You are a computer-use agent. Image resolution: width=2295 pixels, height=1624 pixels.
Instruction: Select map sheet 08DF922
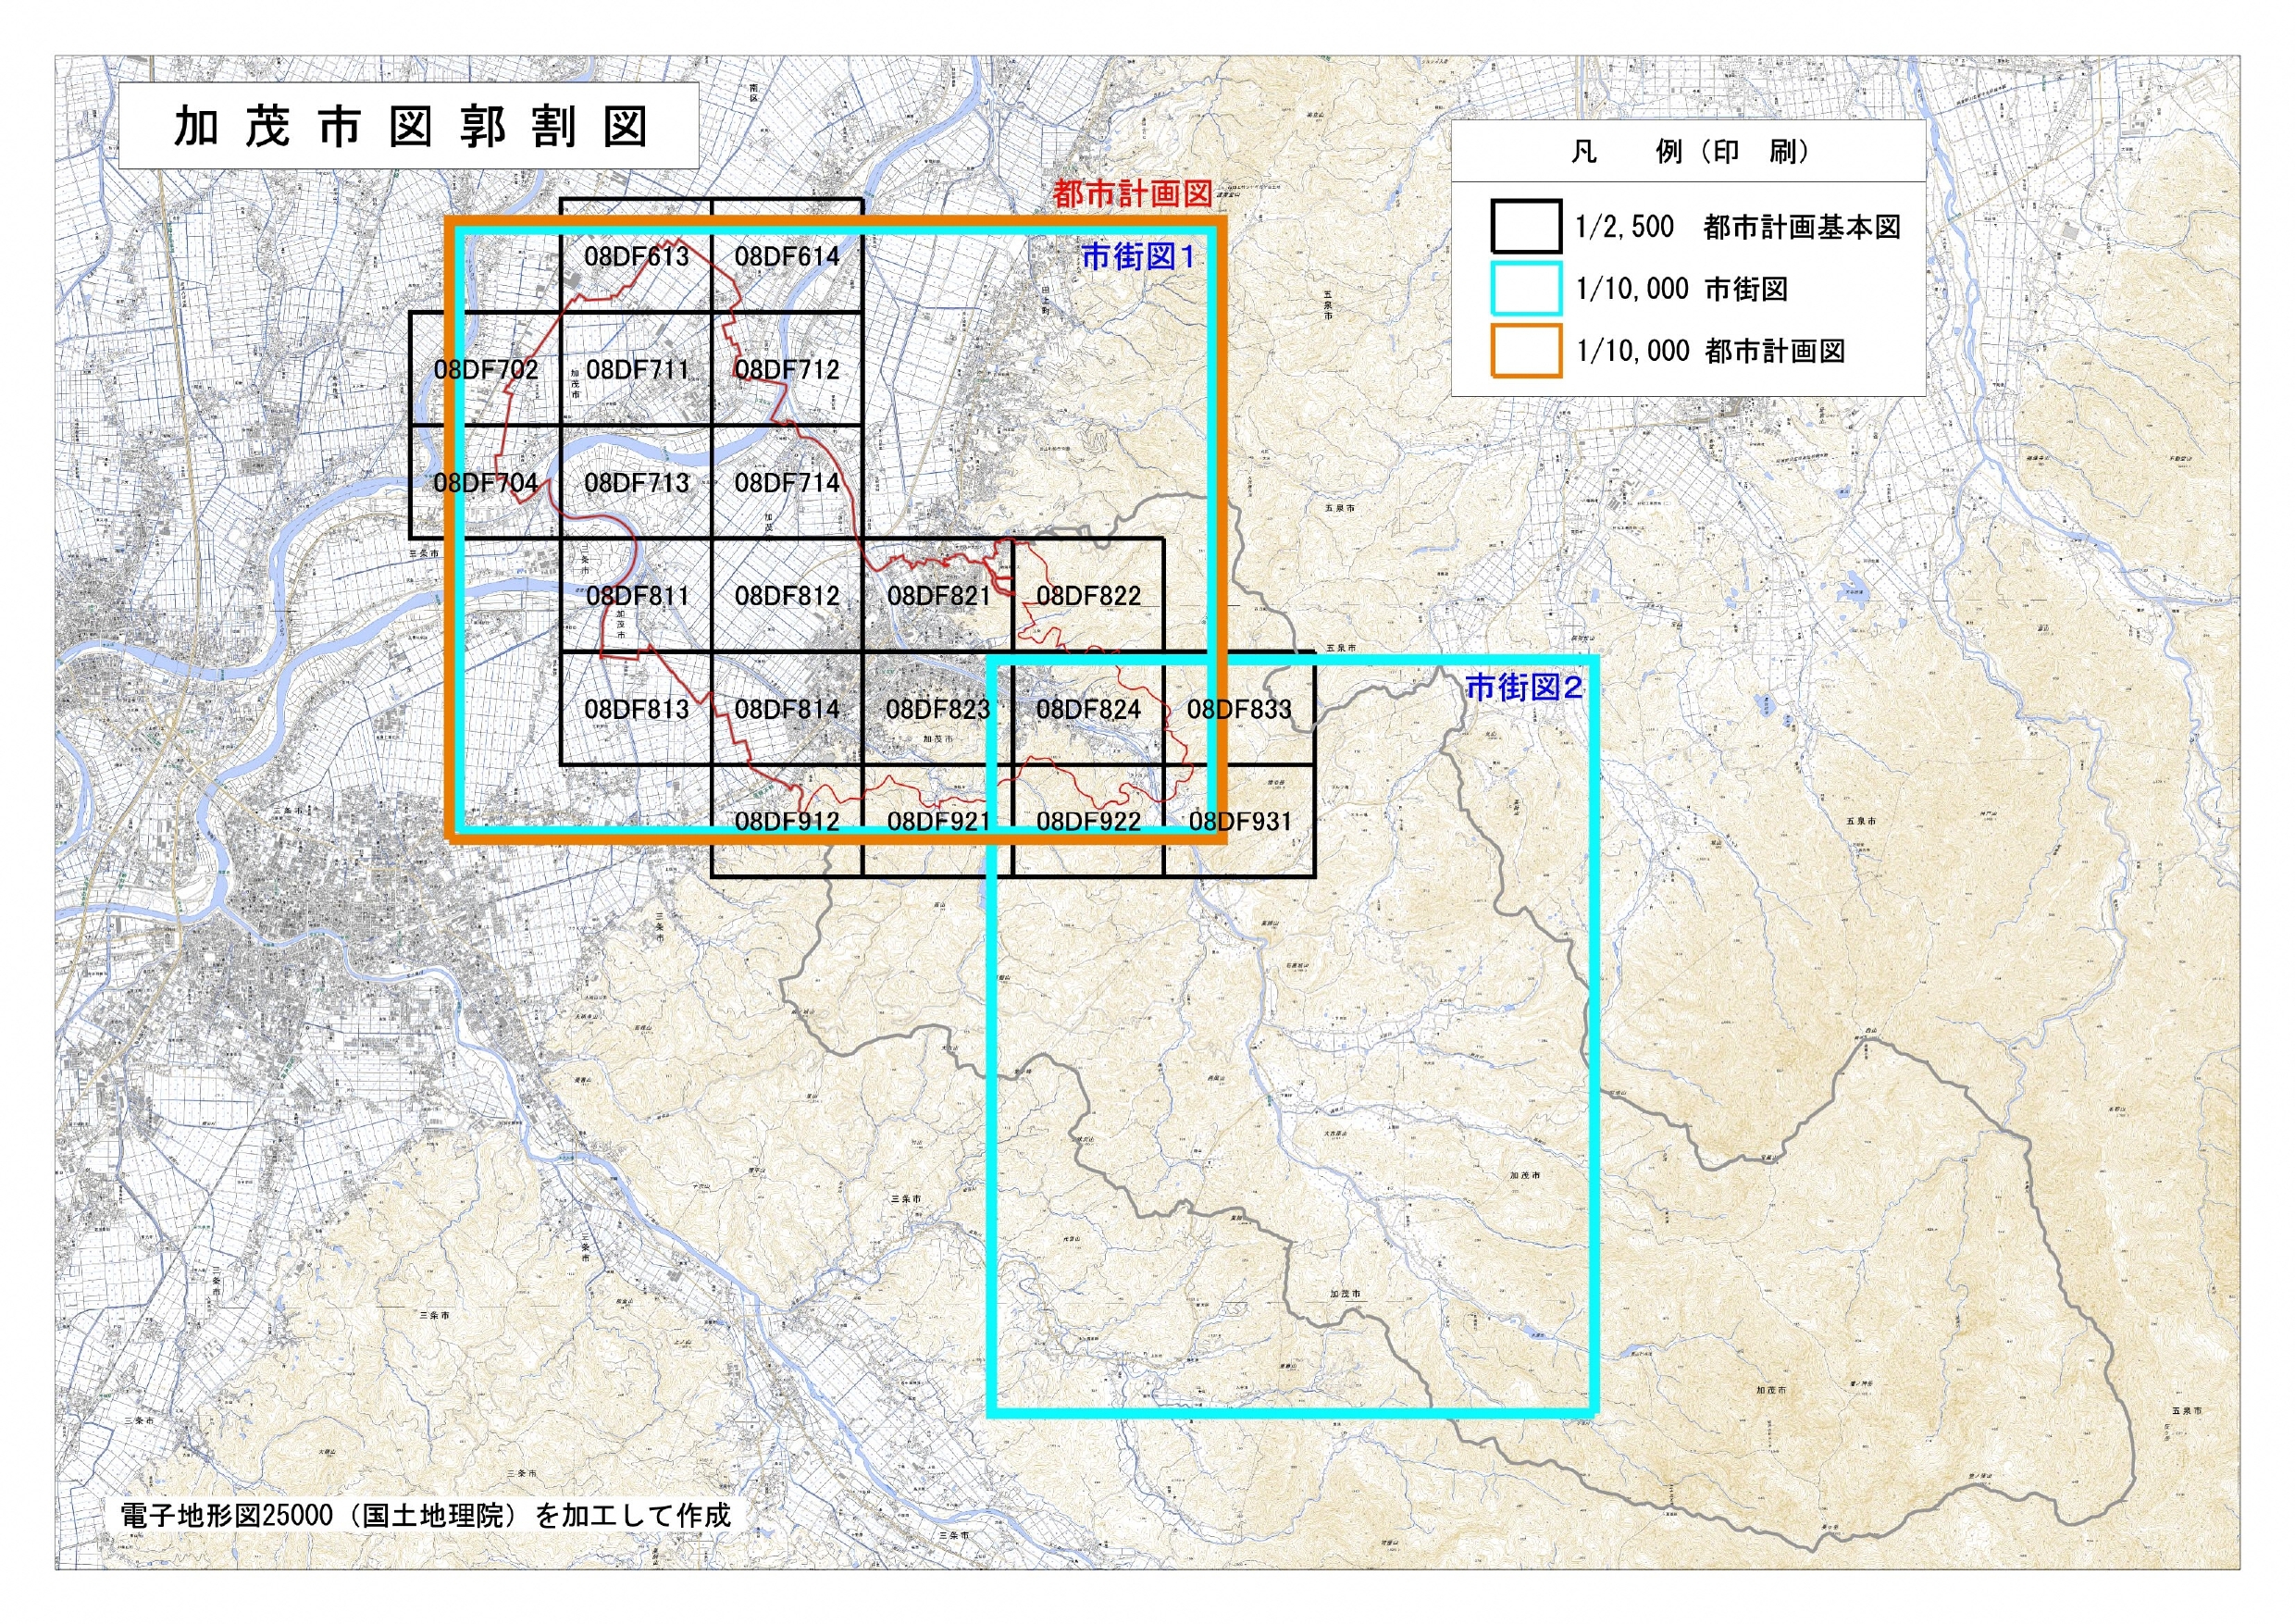pyautogui.click(x=1088, y=821)
